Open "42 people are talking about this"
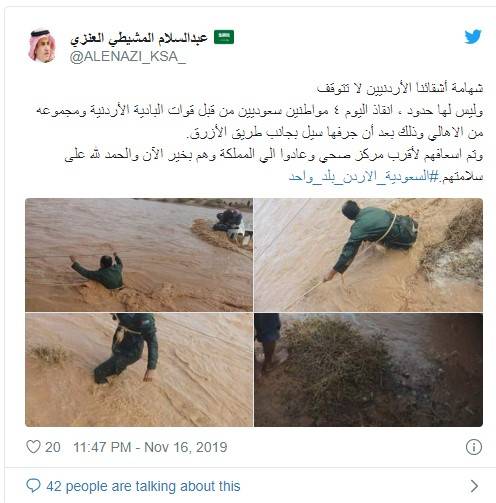496x503 pixels. pos(143,486)
